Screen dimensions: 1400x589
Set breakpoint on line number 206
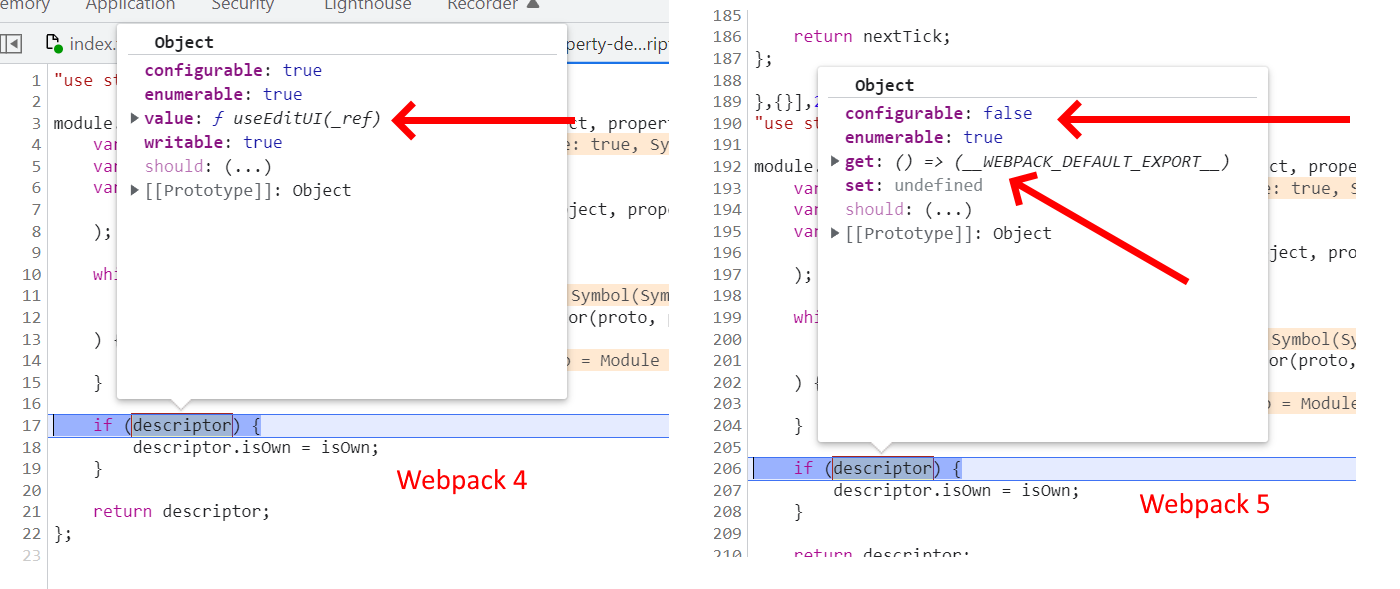coord(728,468)
